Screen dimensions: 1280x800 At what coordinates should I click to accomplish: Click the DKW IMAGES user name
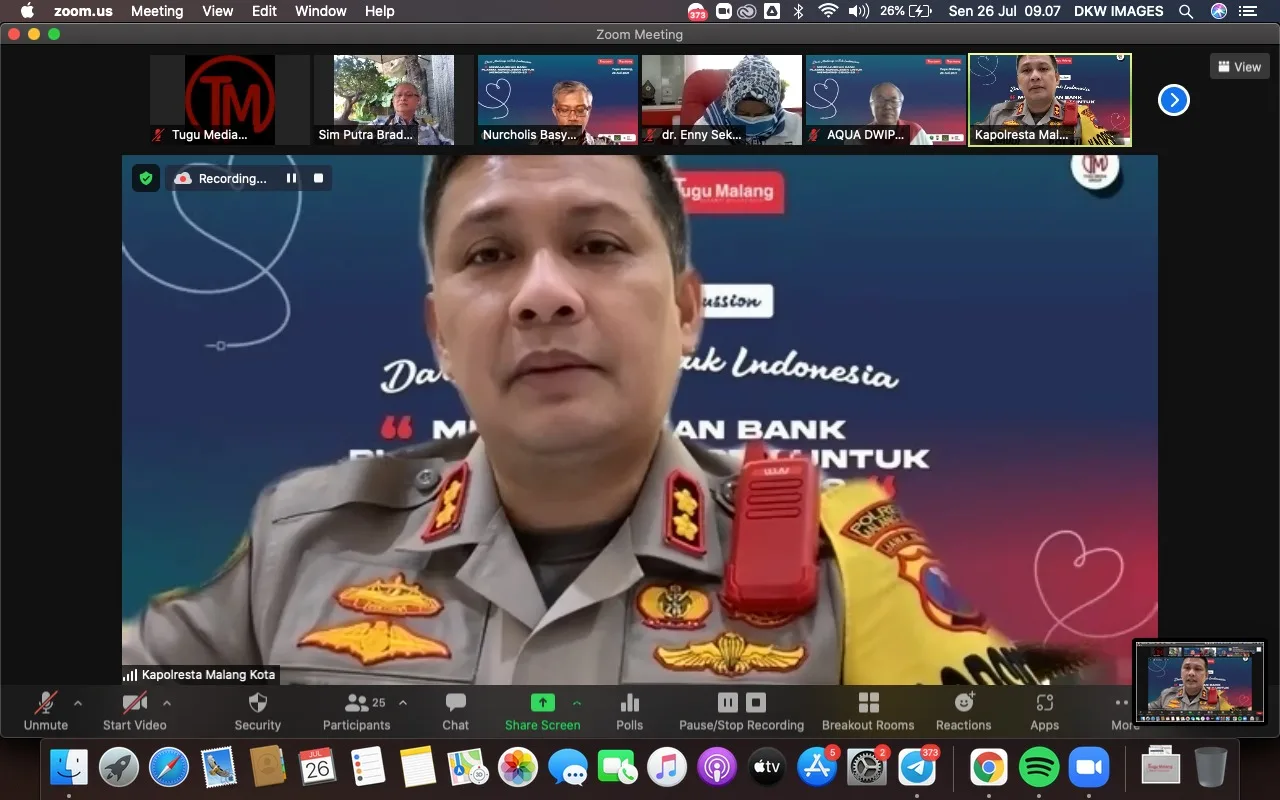pyautogui.click(x=1117, y=11)
